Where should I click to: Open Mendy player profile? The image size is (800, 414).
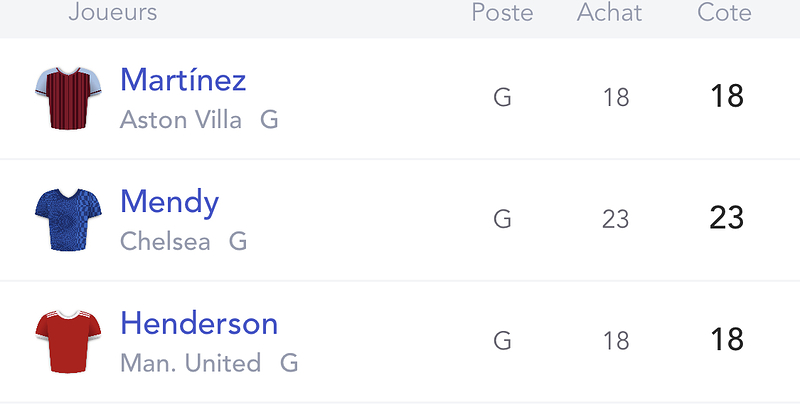[169, 203]
